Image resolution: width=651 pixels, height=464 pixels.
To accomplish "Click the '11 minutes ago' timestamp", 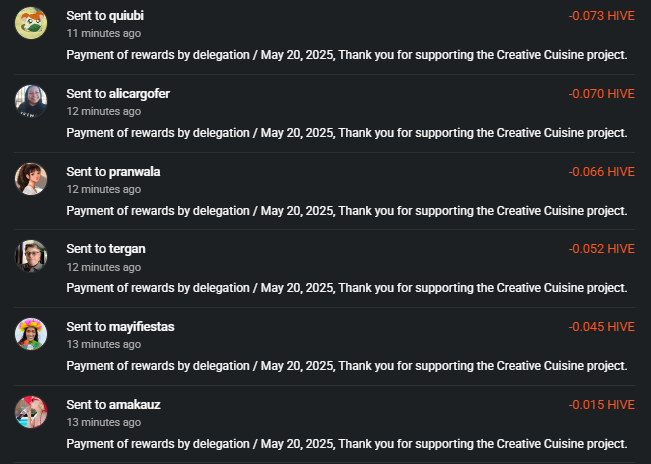I will 104,33.
